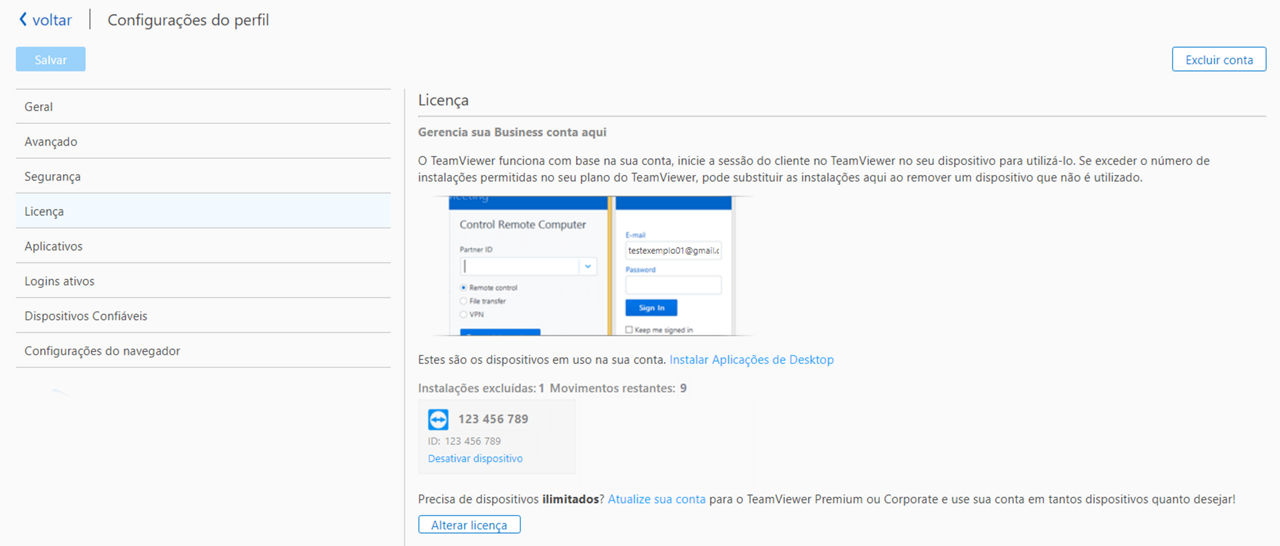Click the Excluir conta button

(1219, 60)
